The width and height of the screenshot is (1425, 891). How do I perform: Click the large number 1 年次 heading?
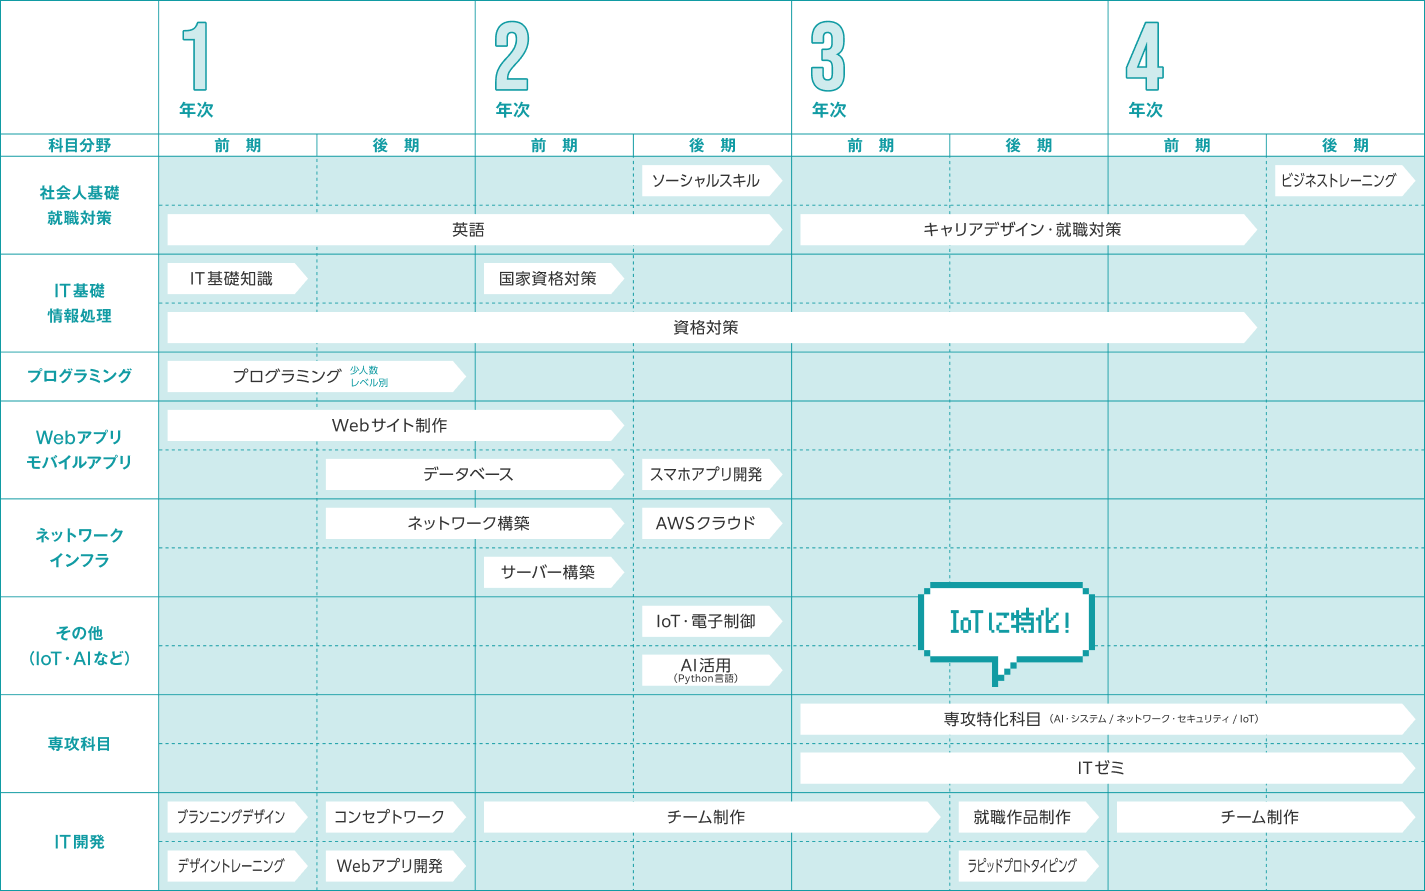(x=196, y=68)
